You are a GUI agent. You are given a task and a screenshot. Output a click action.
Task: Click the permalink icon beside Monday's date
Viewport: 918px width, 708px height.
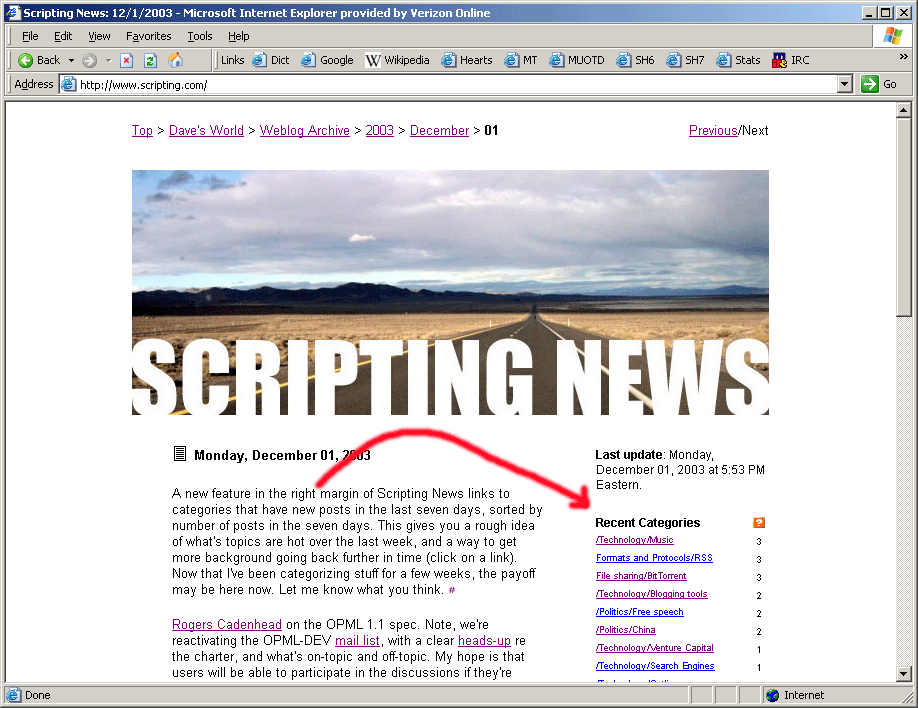pyautogui.click(x=180, y=454)
